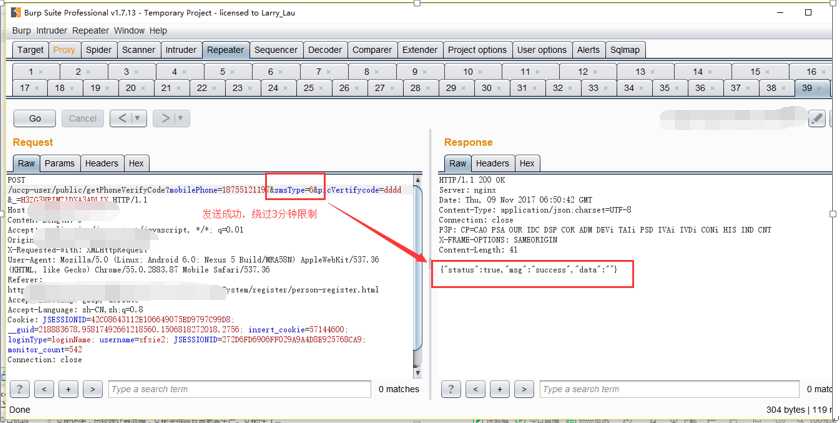Image resolution: width=840 pixels, height=423 pixels.
Task: Switch to the Extender tab
Action: point(419,50)
